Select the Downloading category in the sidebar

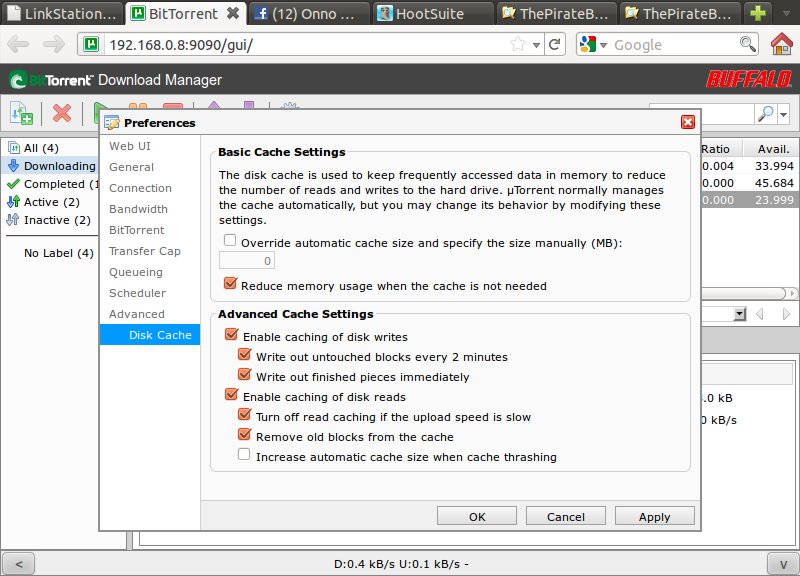[x=58, y=166]
